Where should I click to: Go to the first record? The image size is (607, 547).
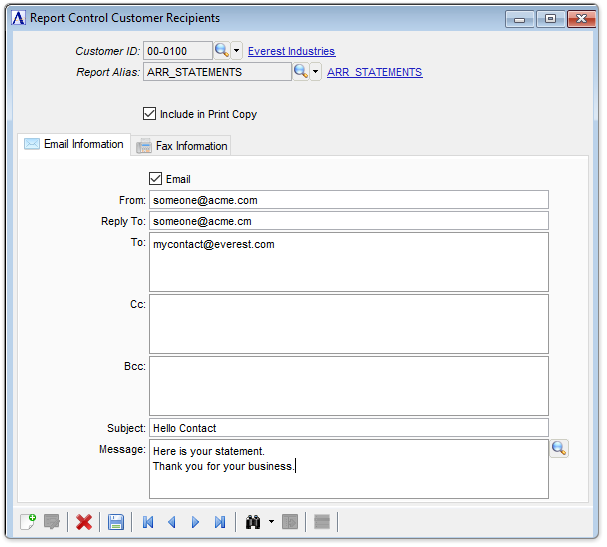click(x=148, y=522)
